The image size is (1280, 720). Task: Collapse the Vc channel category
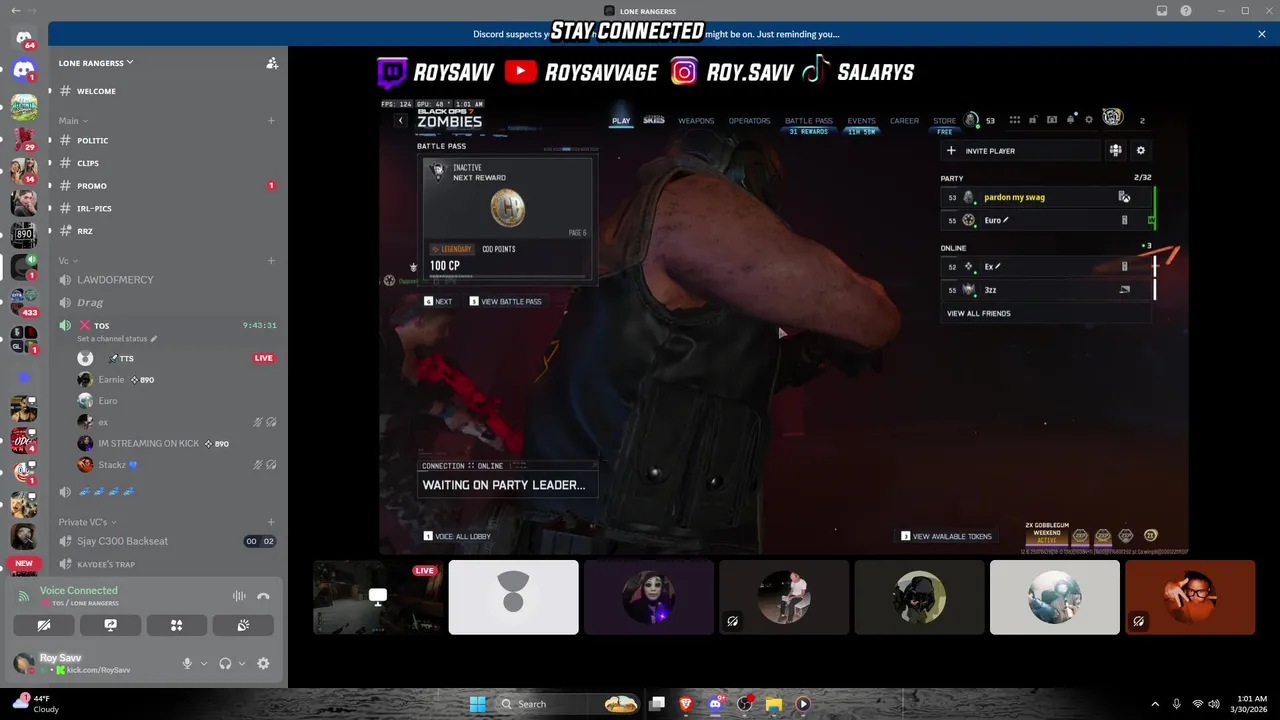tap(68, 261)
